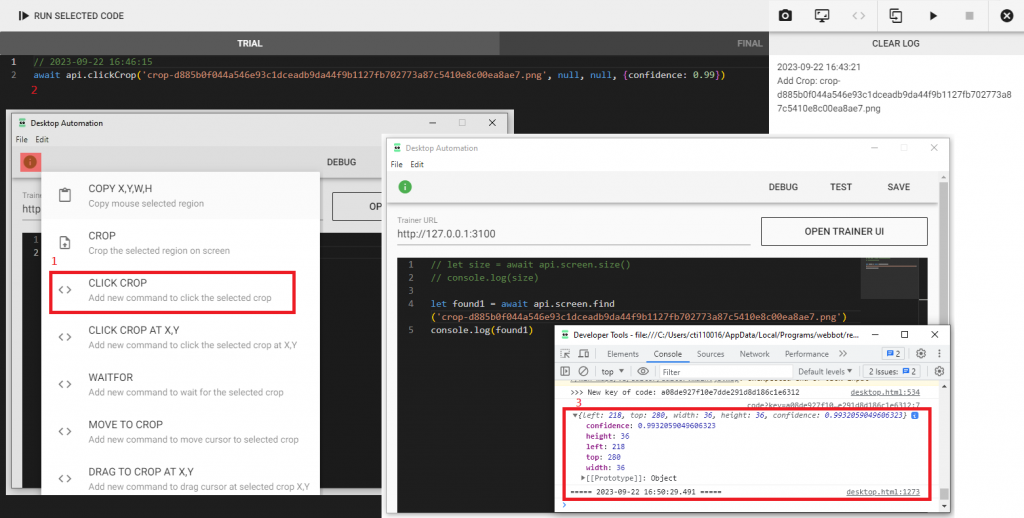Viewport: 1024px width, 518px height.
Task: Select the WAITFOR command entry
Action: (x=181, y=384)
